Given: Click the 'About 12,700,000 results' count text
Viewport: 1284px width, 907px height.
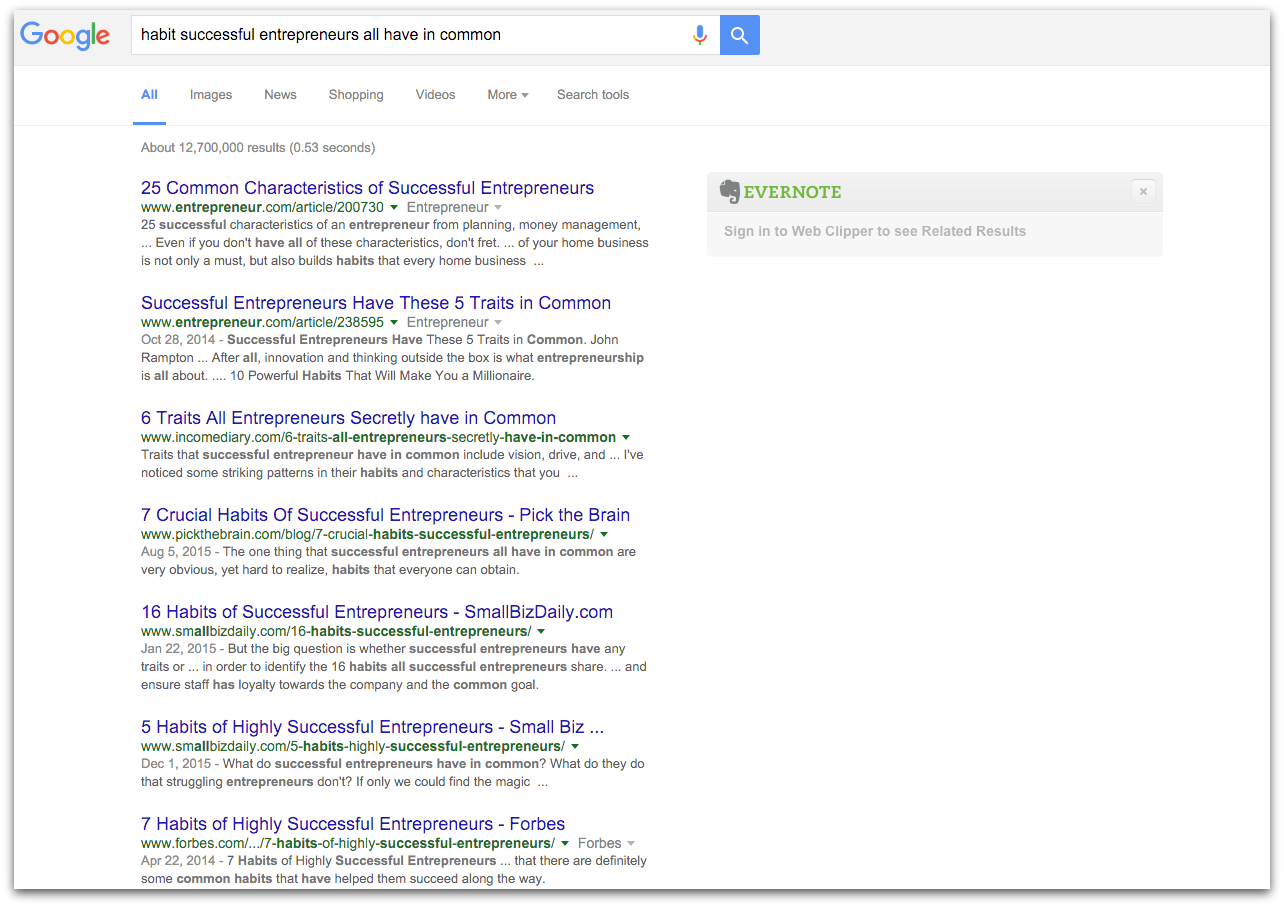Looking at the screenshot, I should coord(258,148).
